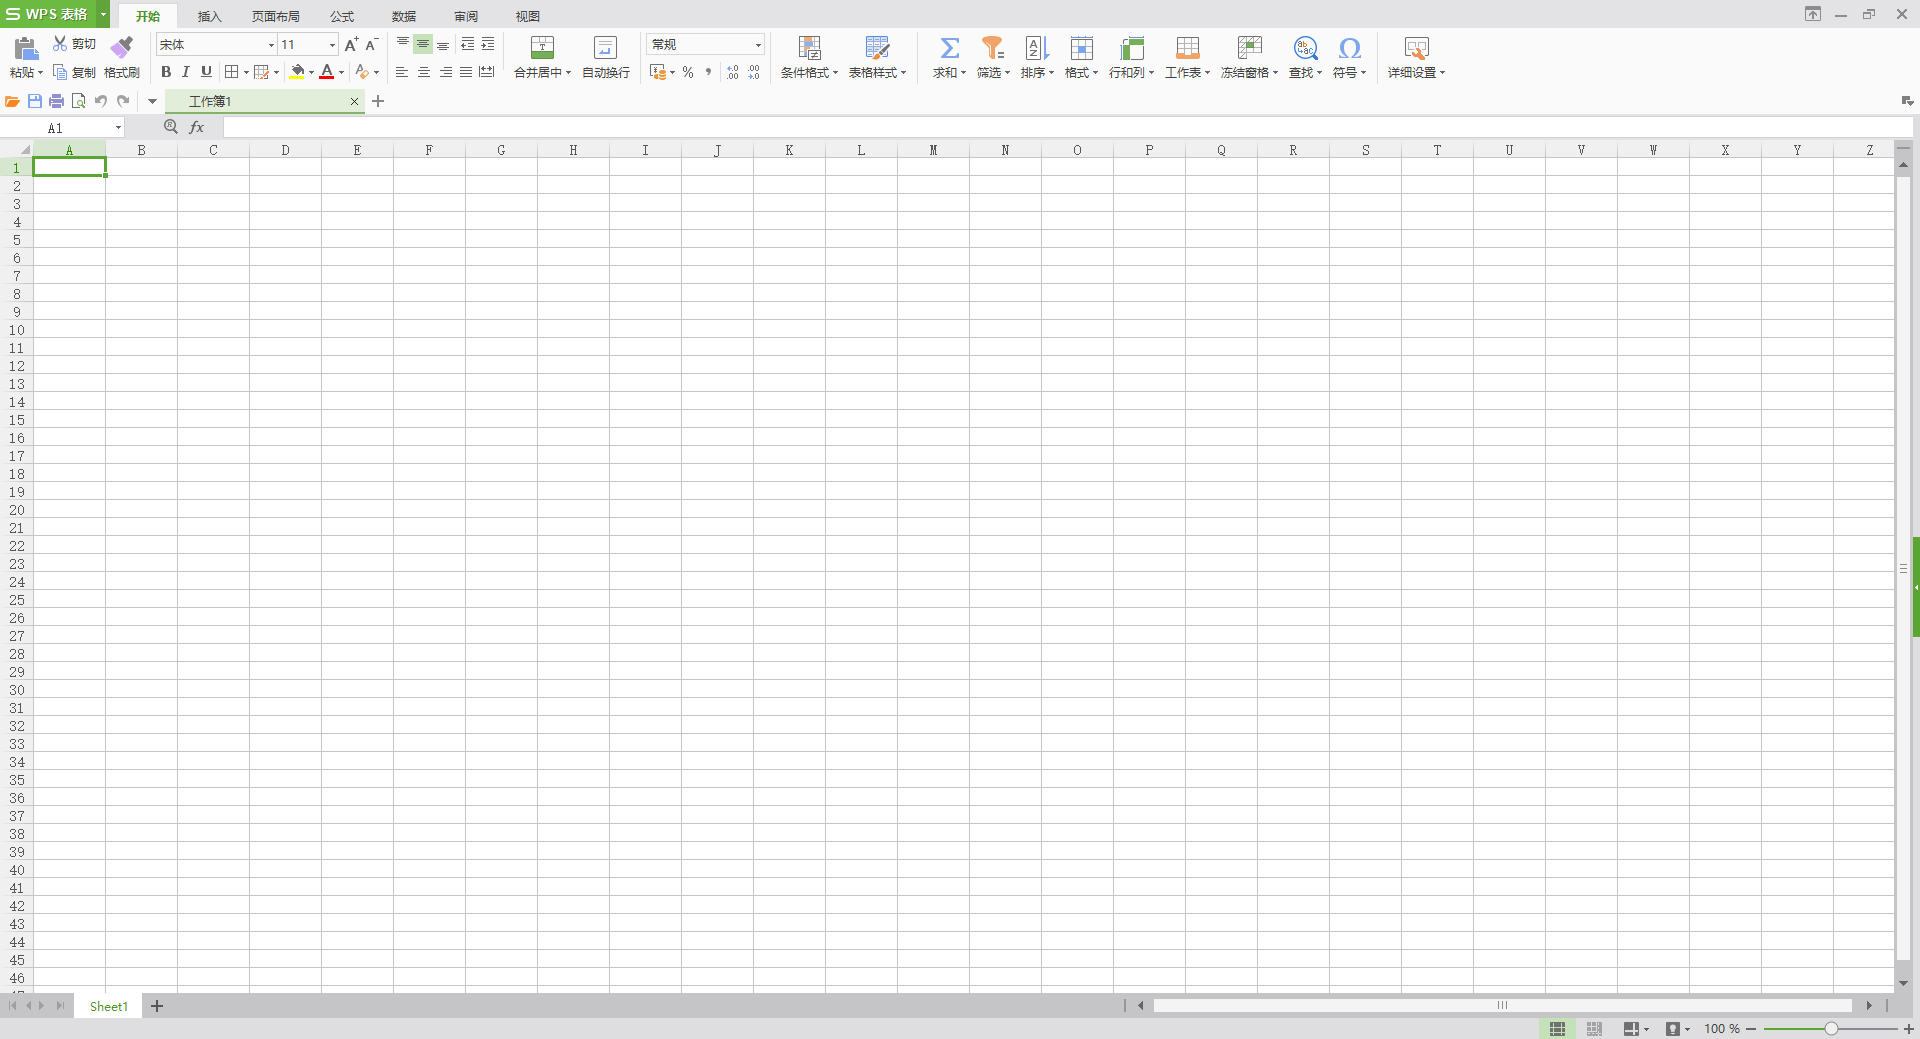The width and height of the screenshot is (1920, 1039).
Task: Click the Find (查找) magnifier icon
Action: click(x=1305, y=48)
